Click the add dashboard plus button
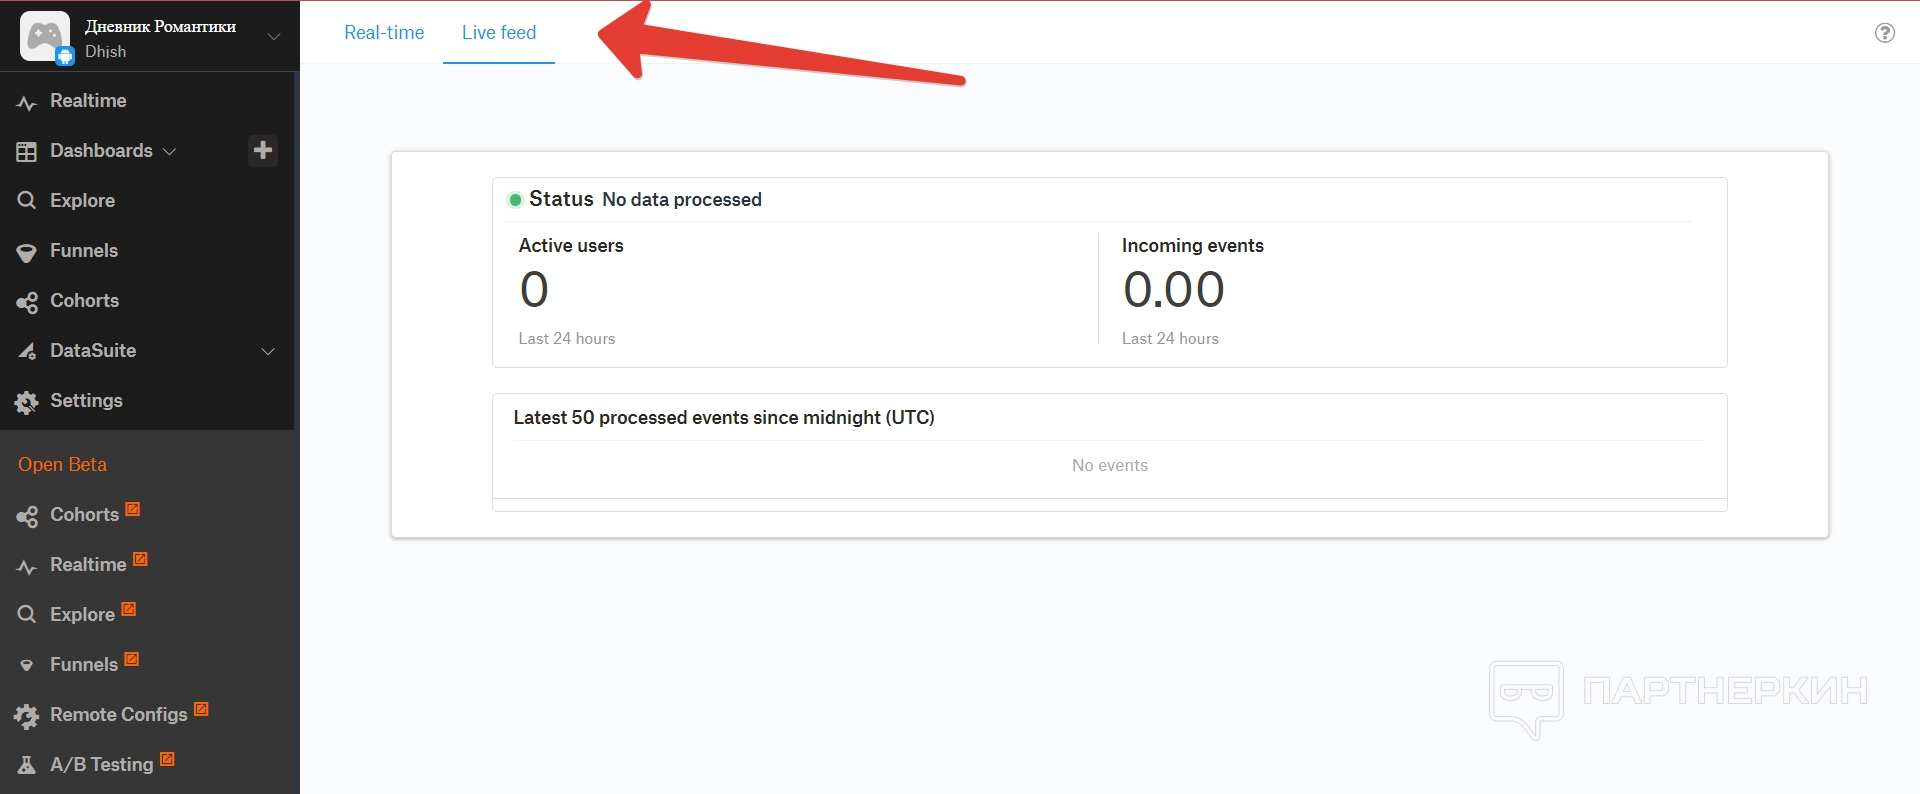This screenshot has height=794, width=1920. coord(263,150)
